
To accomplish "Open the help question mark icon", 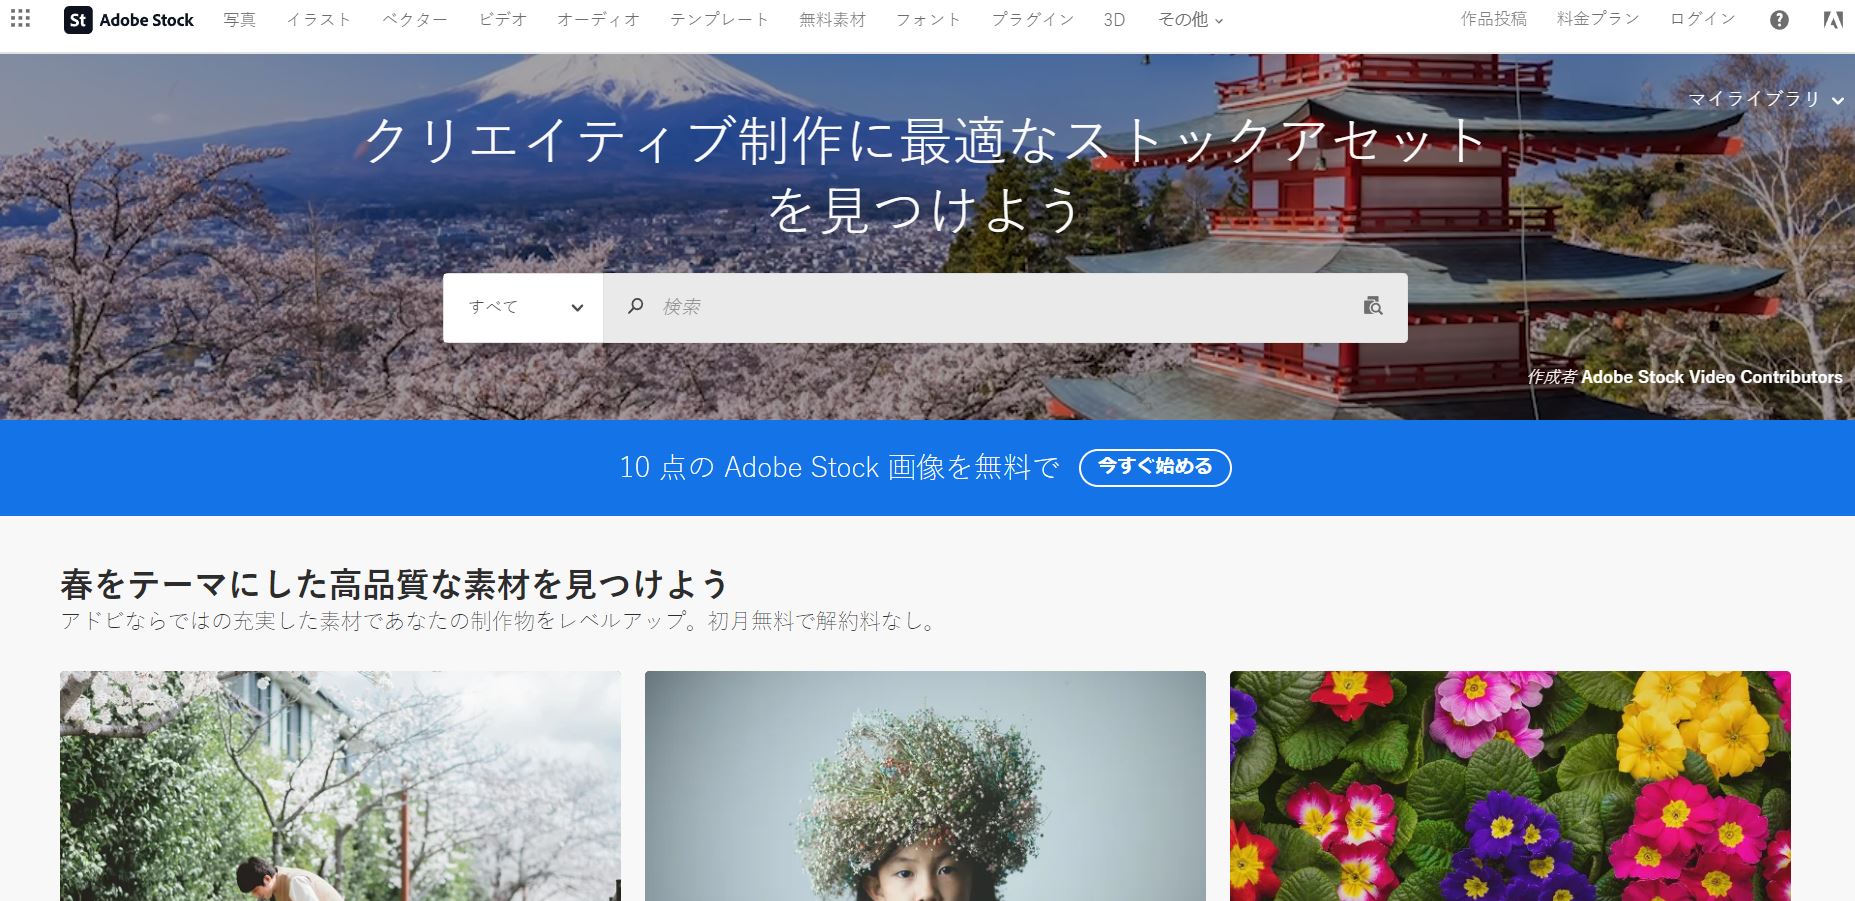I will (1780, 18).
